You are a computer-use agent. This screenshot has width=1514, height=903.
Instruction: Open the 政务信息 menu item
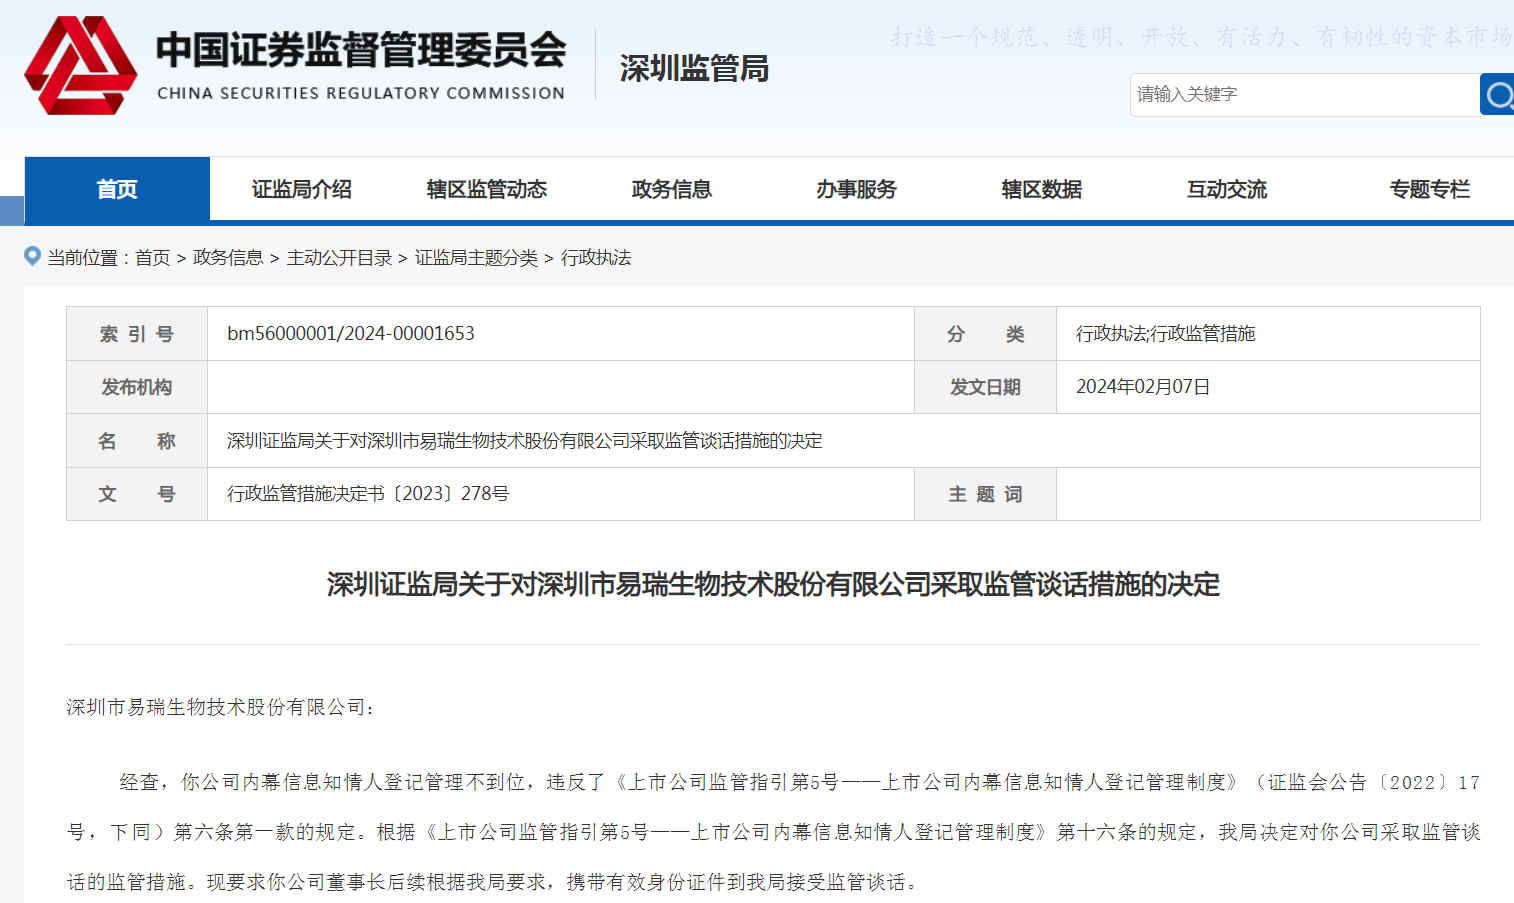pos(671,189)
